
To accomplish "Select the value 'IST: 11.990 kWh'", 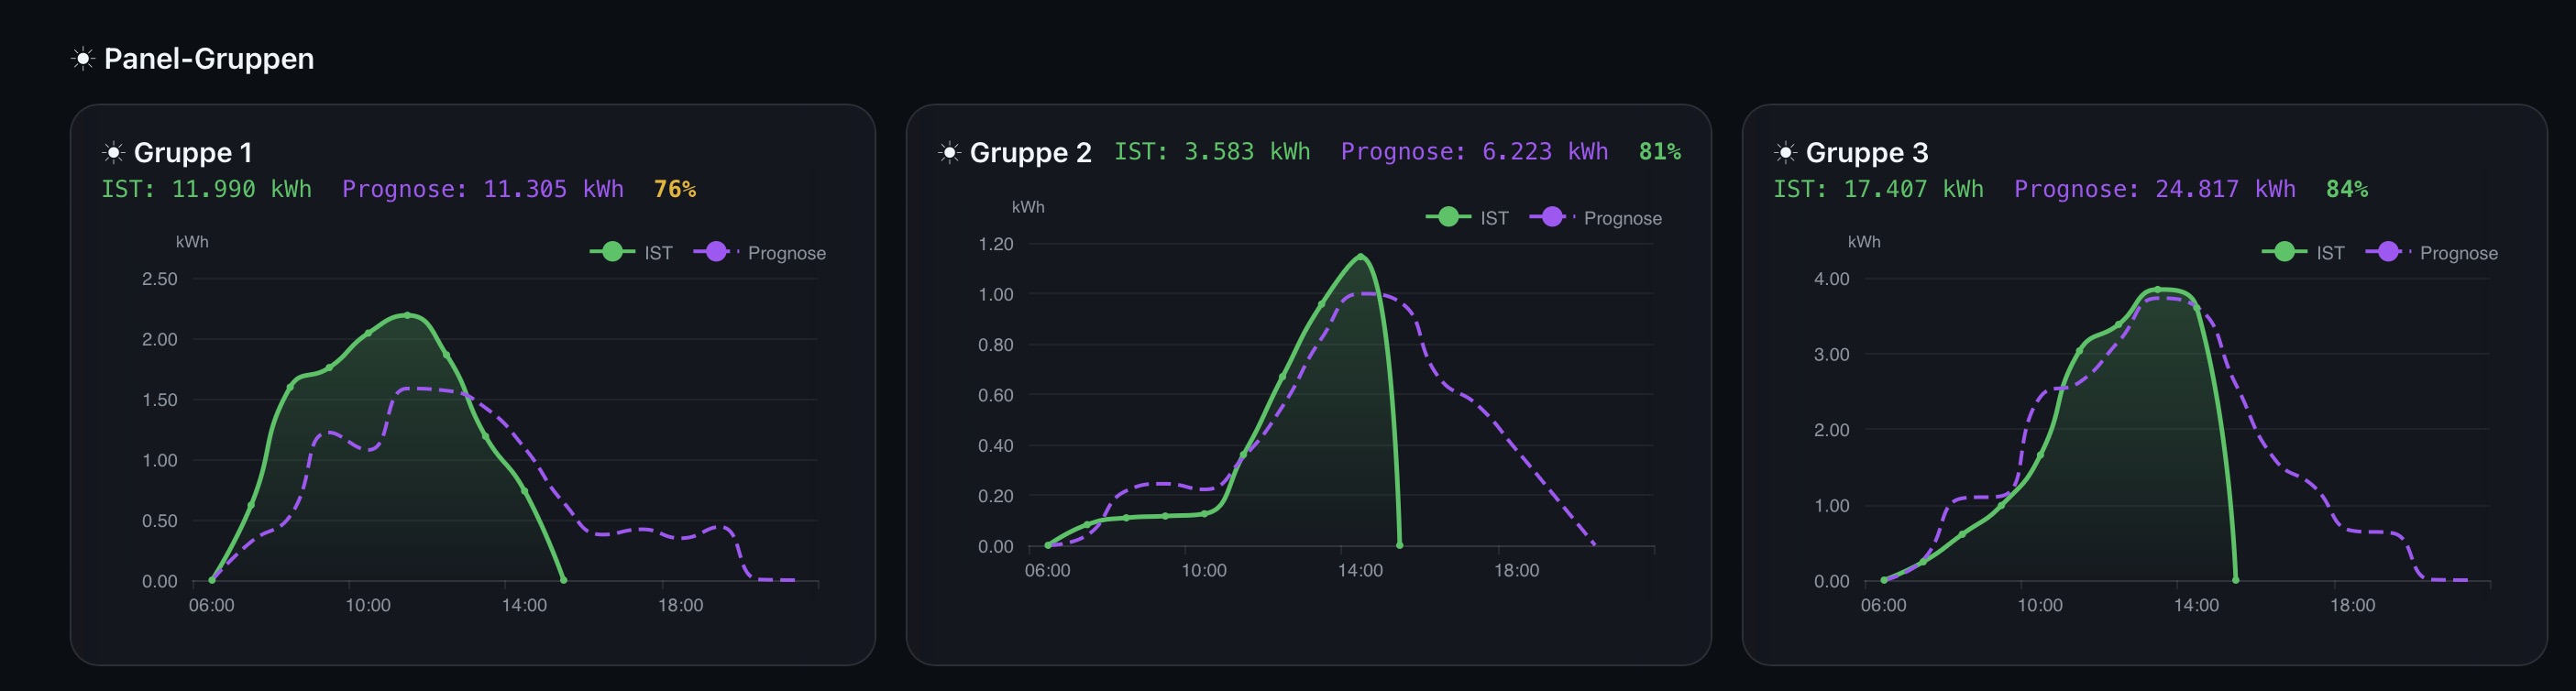I will point(207,189).
